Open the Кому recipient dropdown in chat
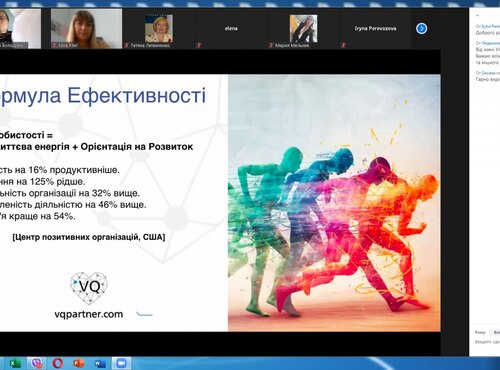Image resolution: width=500 pixels, height=370 pixels. tap(495, 332)
